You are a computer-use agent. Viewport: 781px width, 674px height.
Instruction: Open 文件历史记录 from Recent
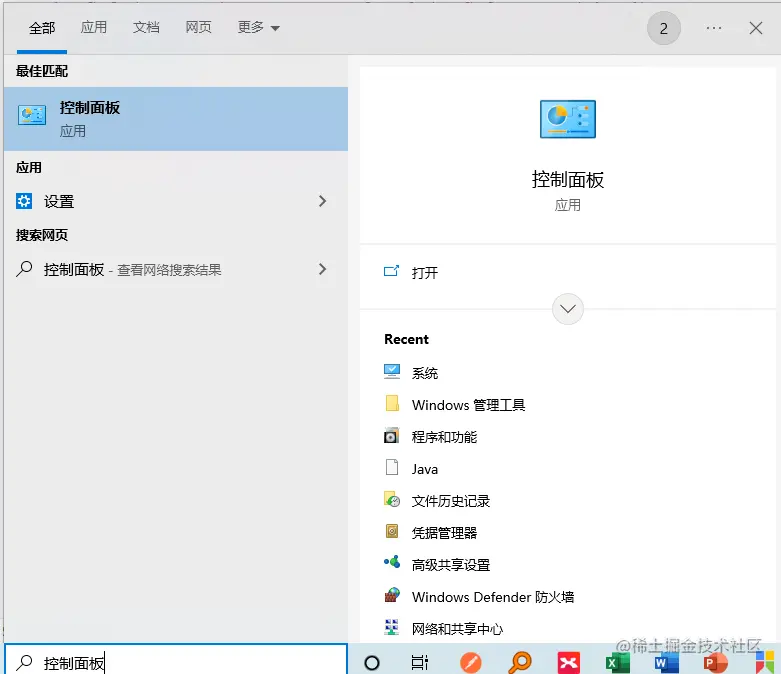[x=451, y=501]
